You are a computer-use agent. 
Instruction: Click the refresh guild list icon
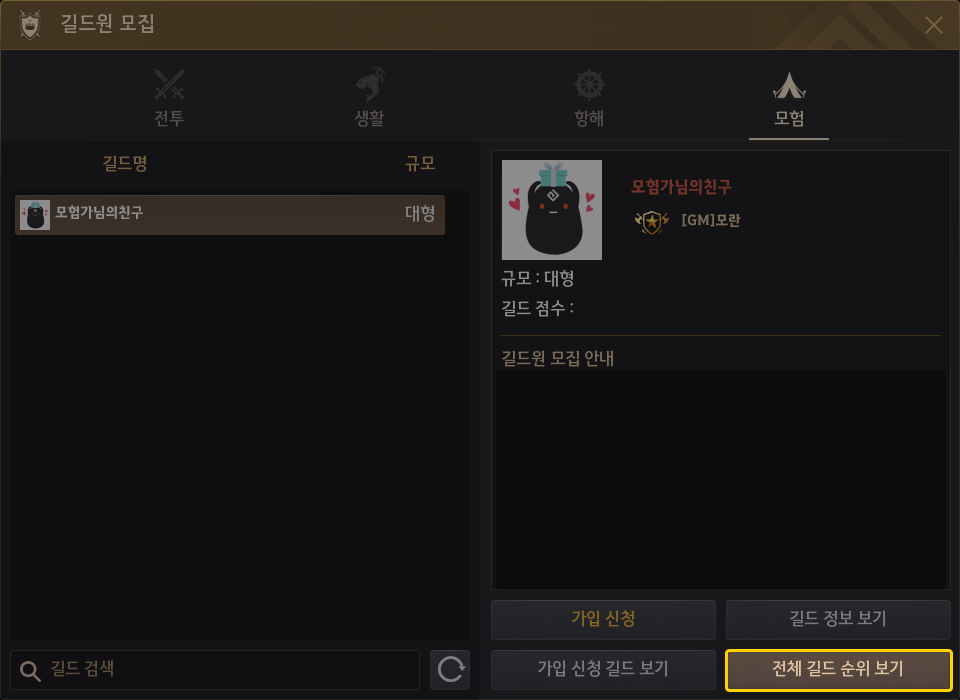click(450, 669)
